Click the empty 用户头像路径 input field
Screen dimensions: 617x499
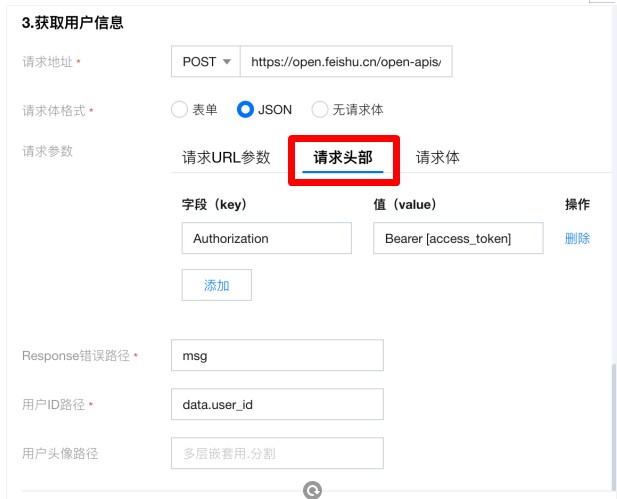[x=277, y=453]
